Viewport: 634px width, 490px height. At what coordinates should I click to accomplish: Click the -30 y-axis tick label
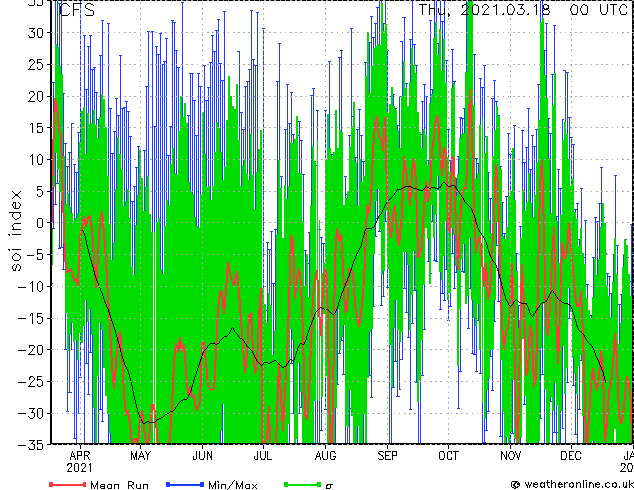tap(32, 413)
